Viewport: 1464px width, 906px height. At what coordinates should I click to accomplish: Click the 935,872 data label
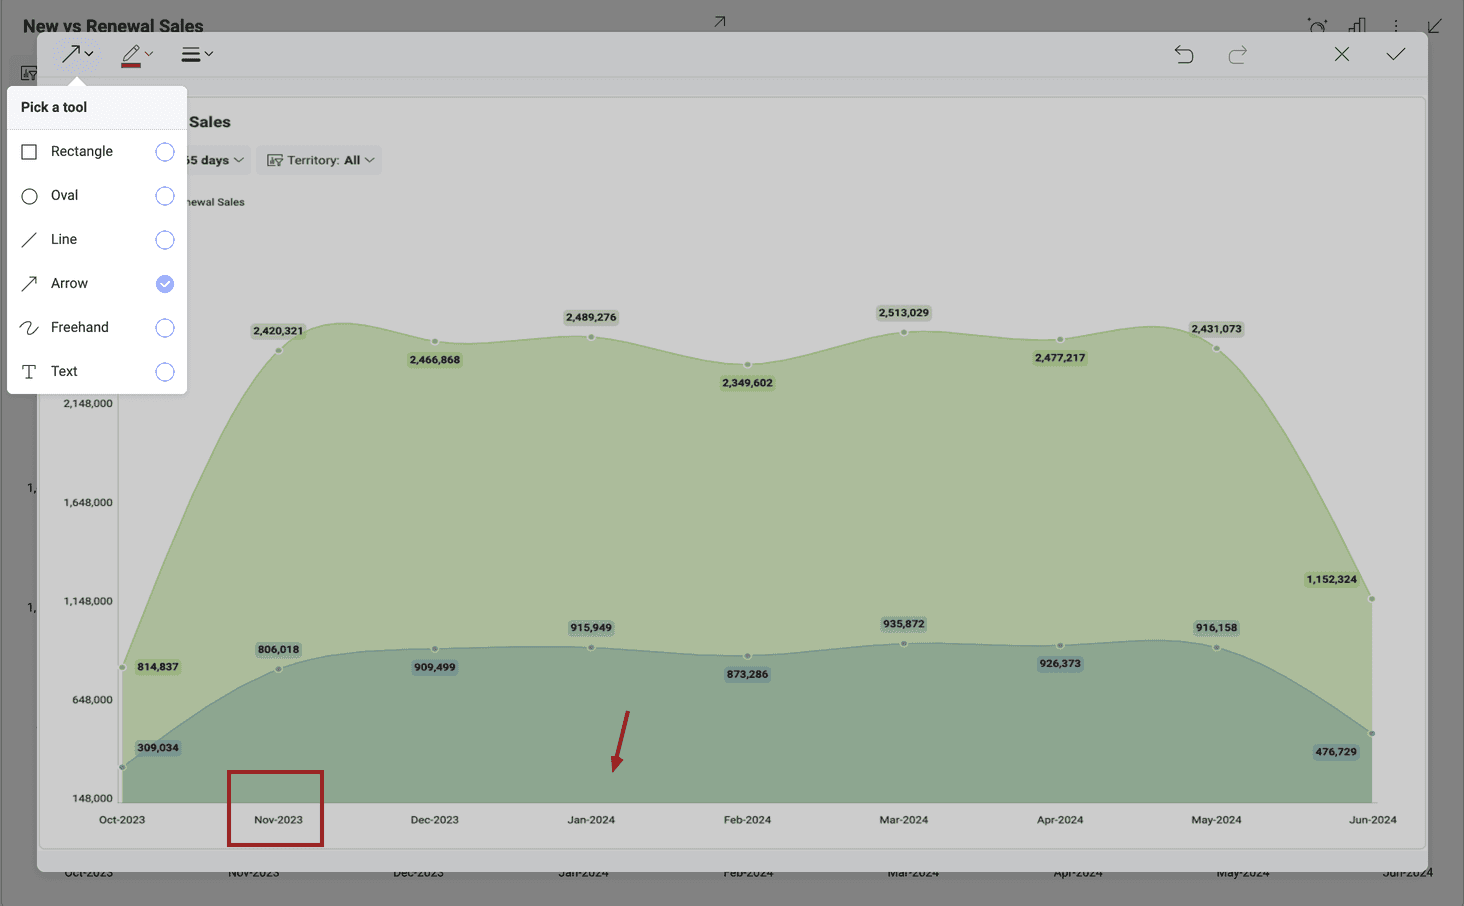[x=904, y=624]
